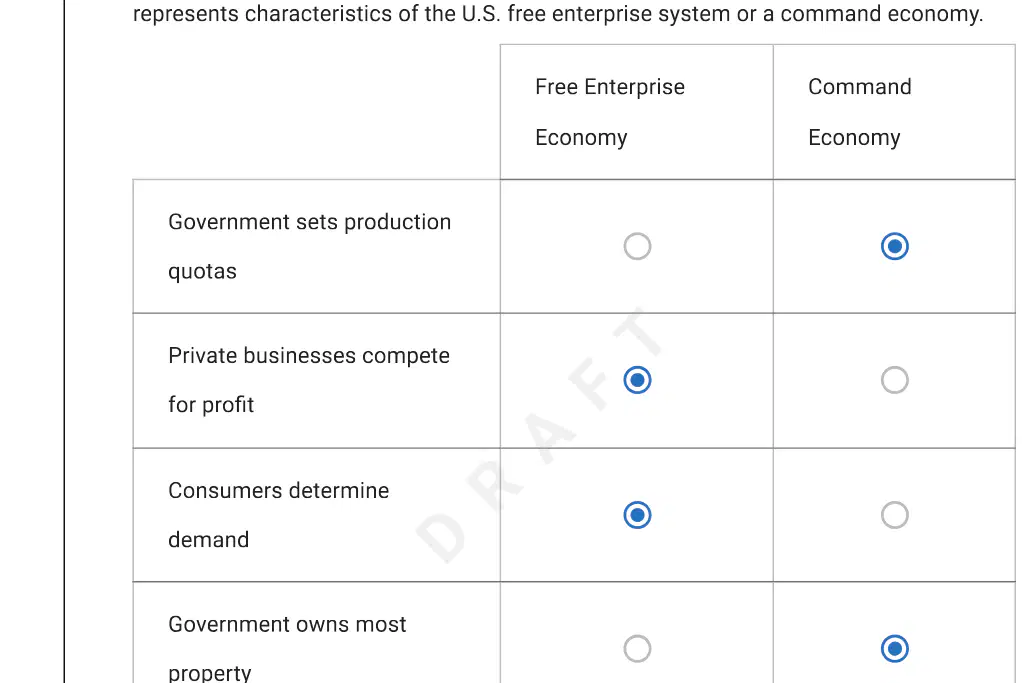Screen dimensions: 1029x683
Task: Click the Command Economy column header
Action: (x=860, y=112)
